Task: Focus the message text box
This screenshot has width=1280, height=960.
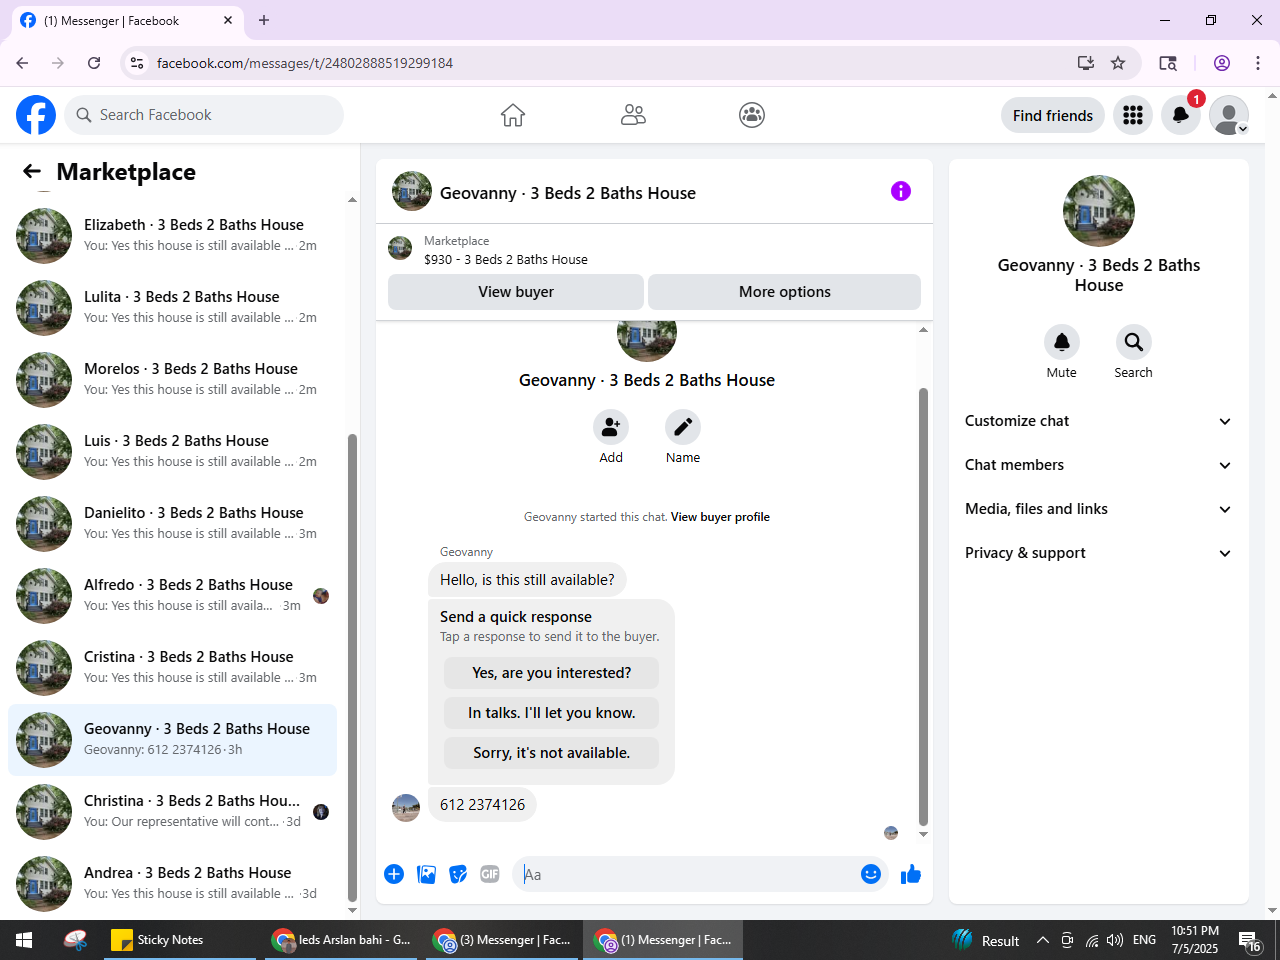Action: click(685, 874)
